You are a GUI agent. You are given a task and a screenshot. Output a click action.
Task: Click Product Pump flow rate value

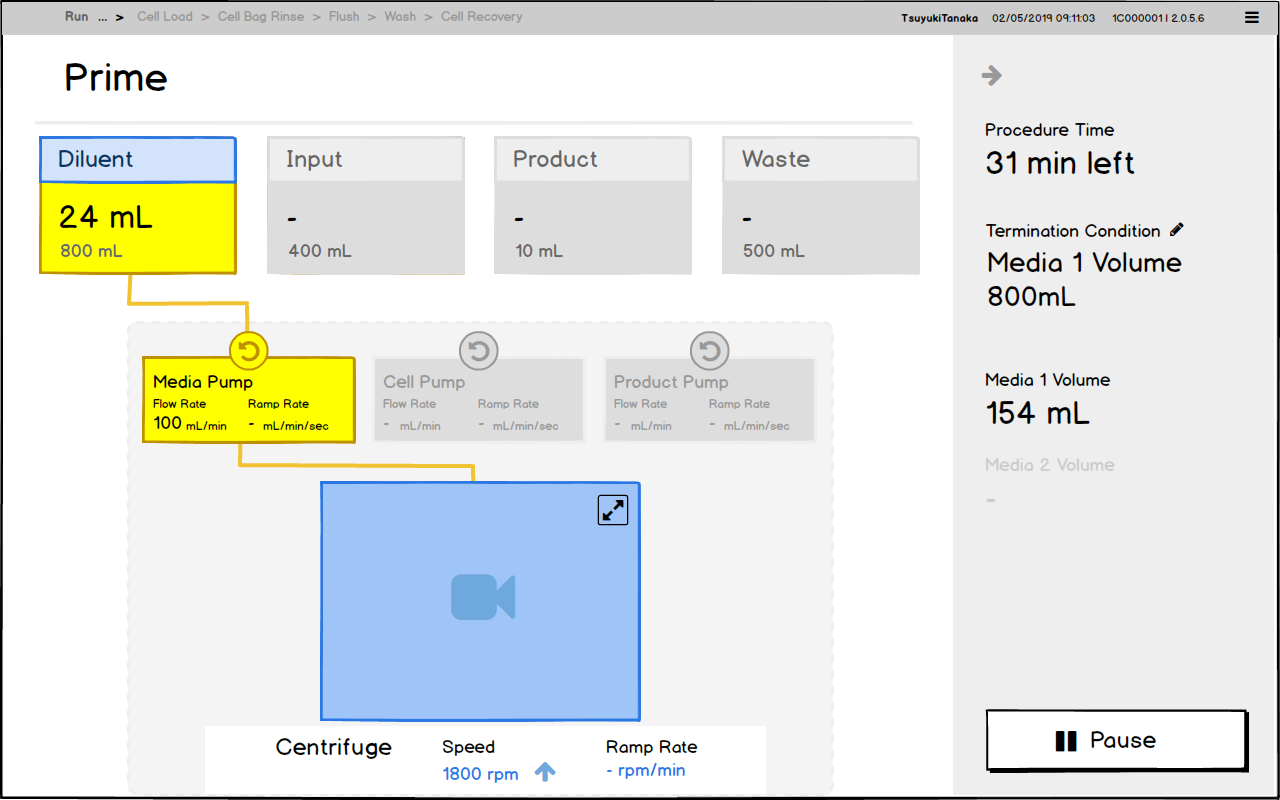[643, 425]
